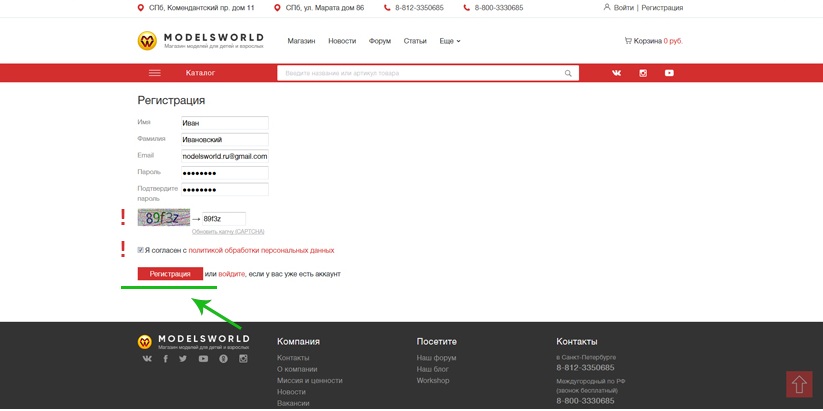Toggle the personal data consent checkbox
Screen dimensions: 823x411
(140, 250)
